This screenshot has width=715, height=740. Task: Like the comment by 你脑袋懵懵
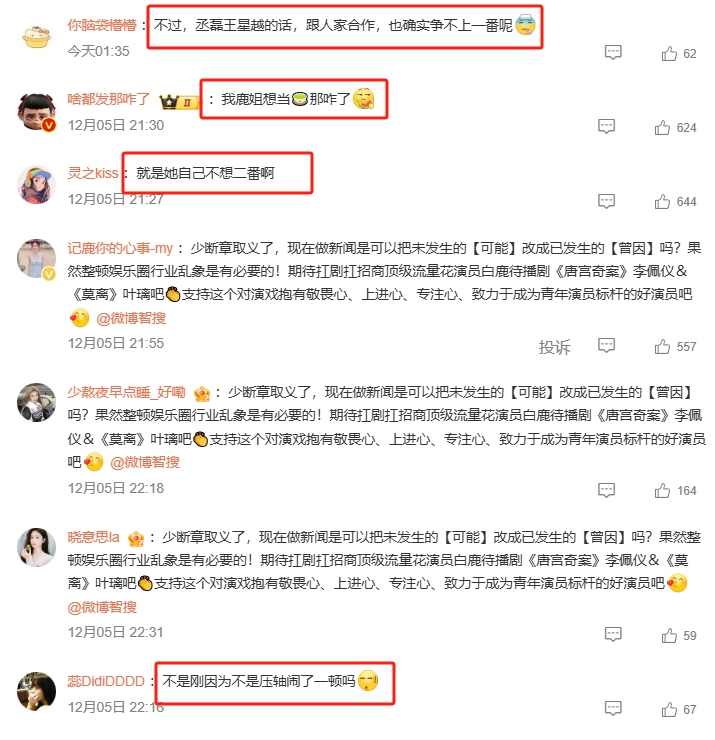pos(678,54)
